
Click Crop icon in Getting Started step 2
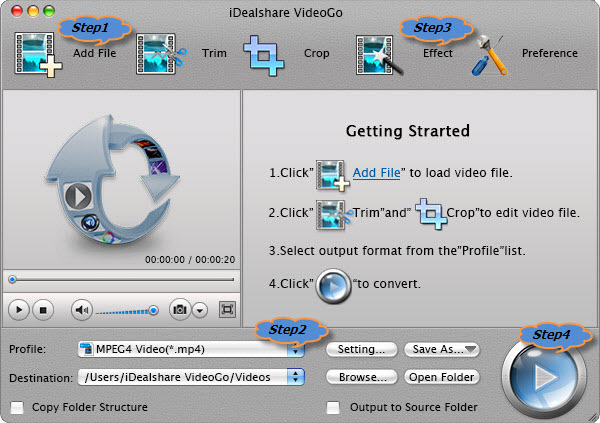click(x=431, y=214)
